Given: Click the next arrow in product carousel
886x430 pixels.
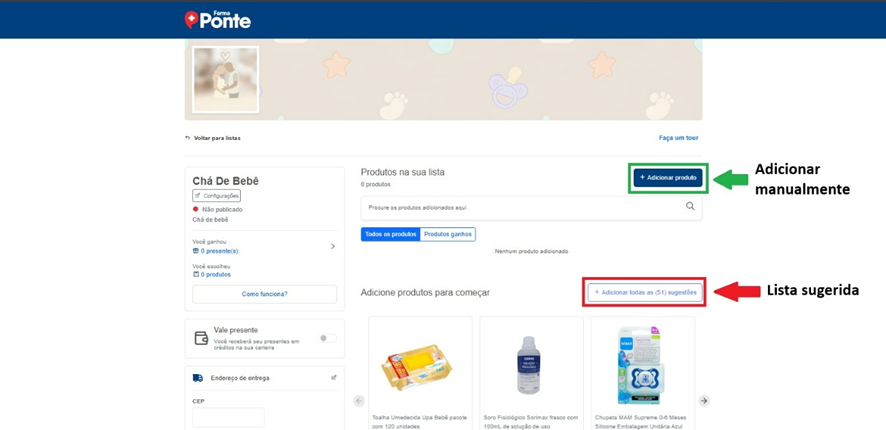Looking at the screenshot, I should [x=704, y=401].
